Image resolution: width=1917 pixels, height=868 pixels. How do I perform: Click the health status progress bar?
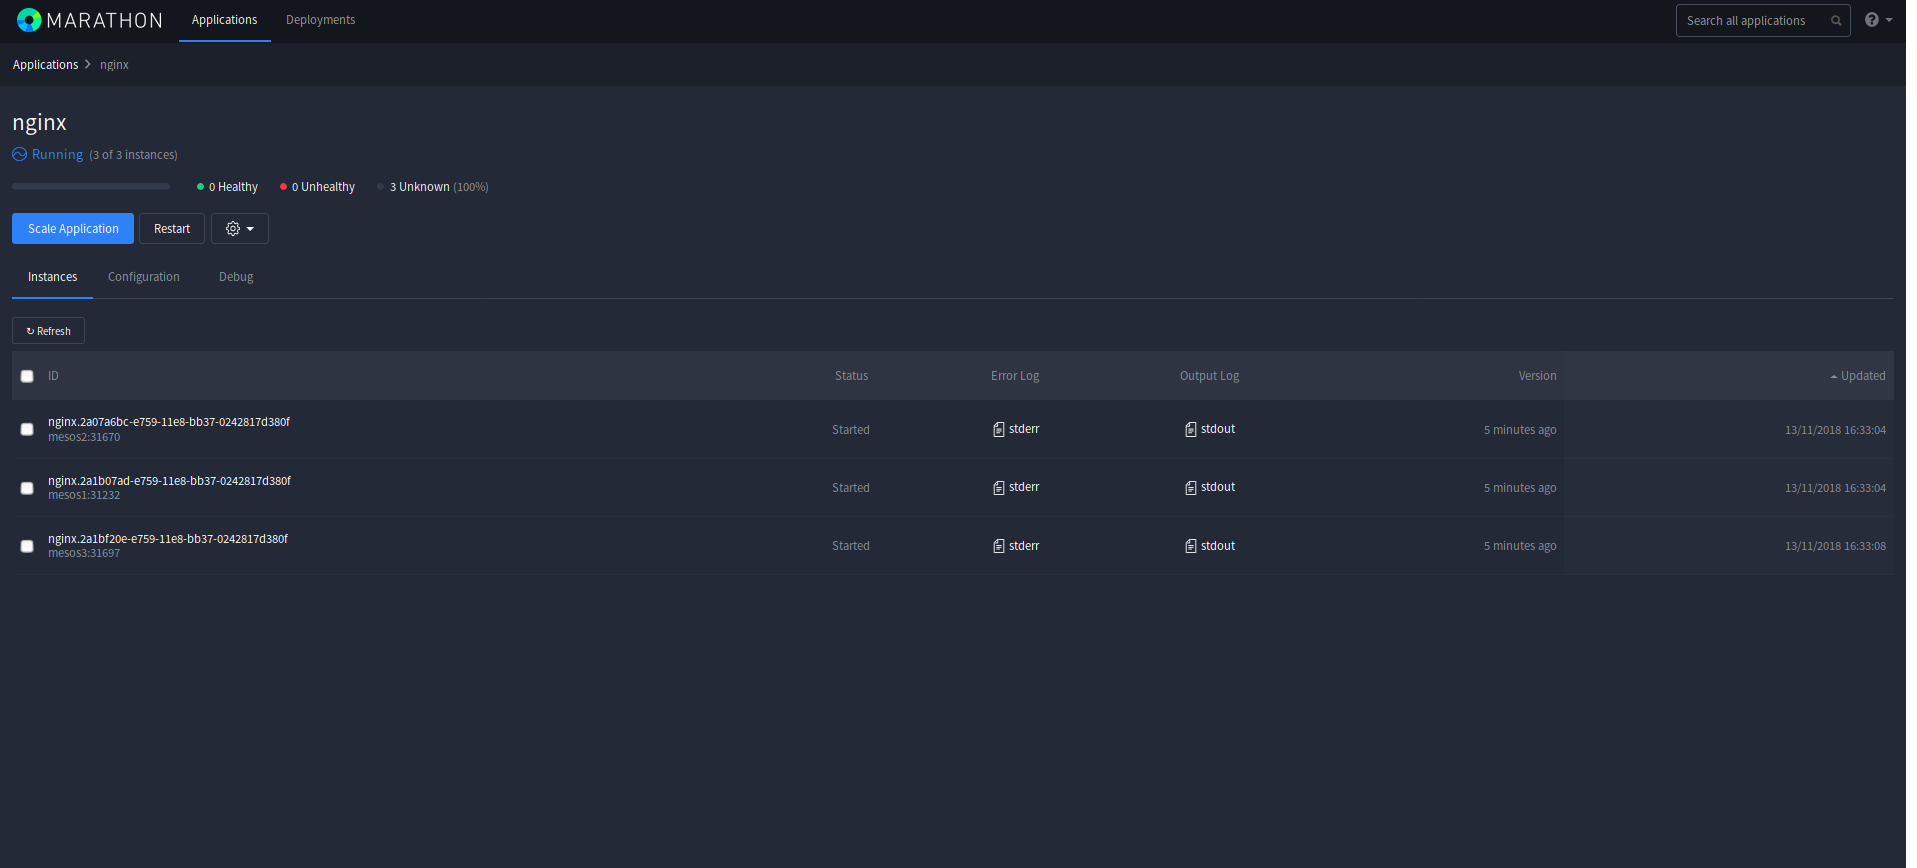91,186
